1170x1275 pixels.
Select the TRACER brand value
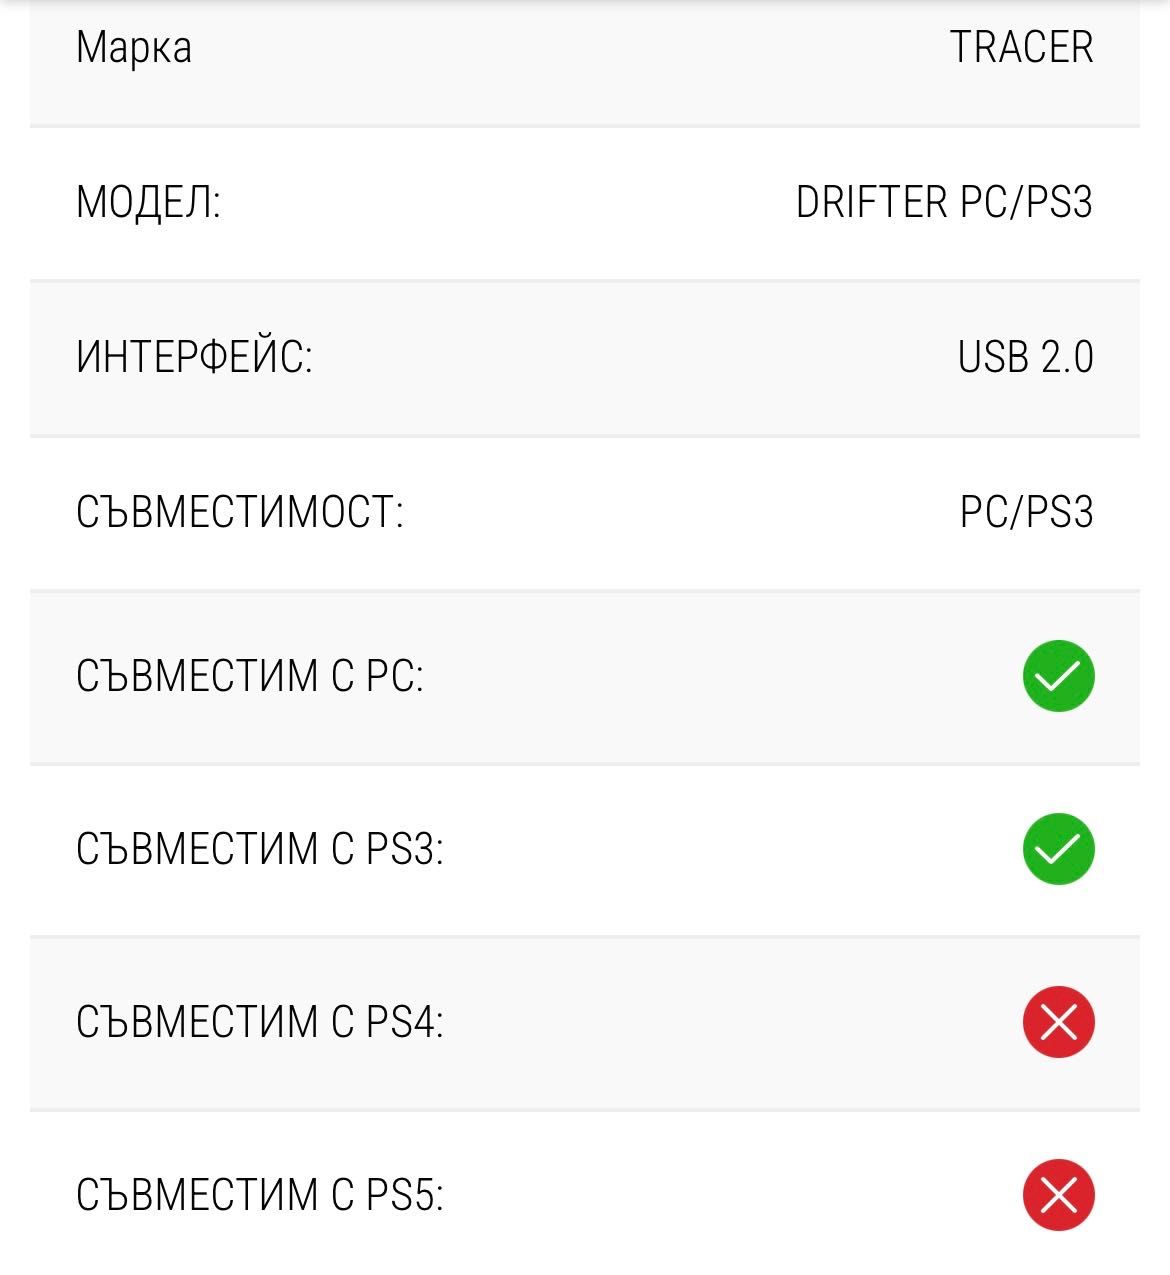[x=1021, y=47]
